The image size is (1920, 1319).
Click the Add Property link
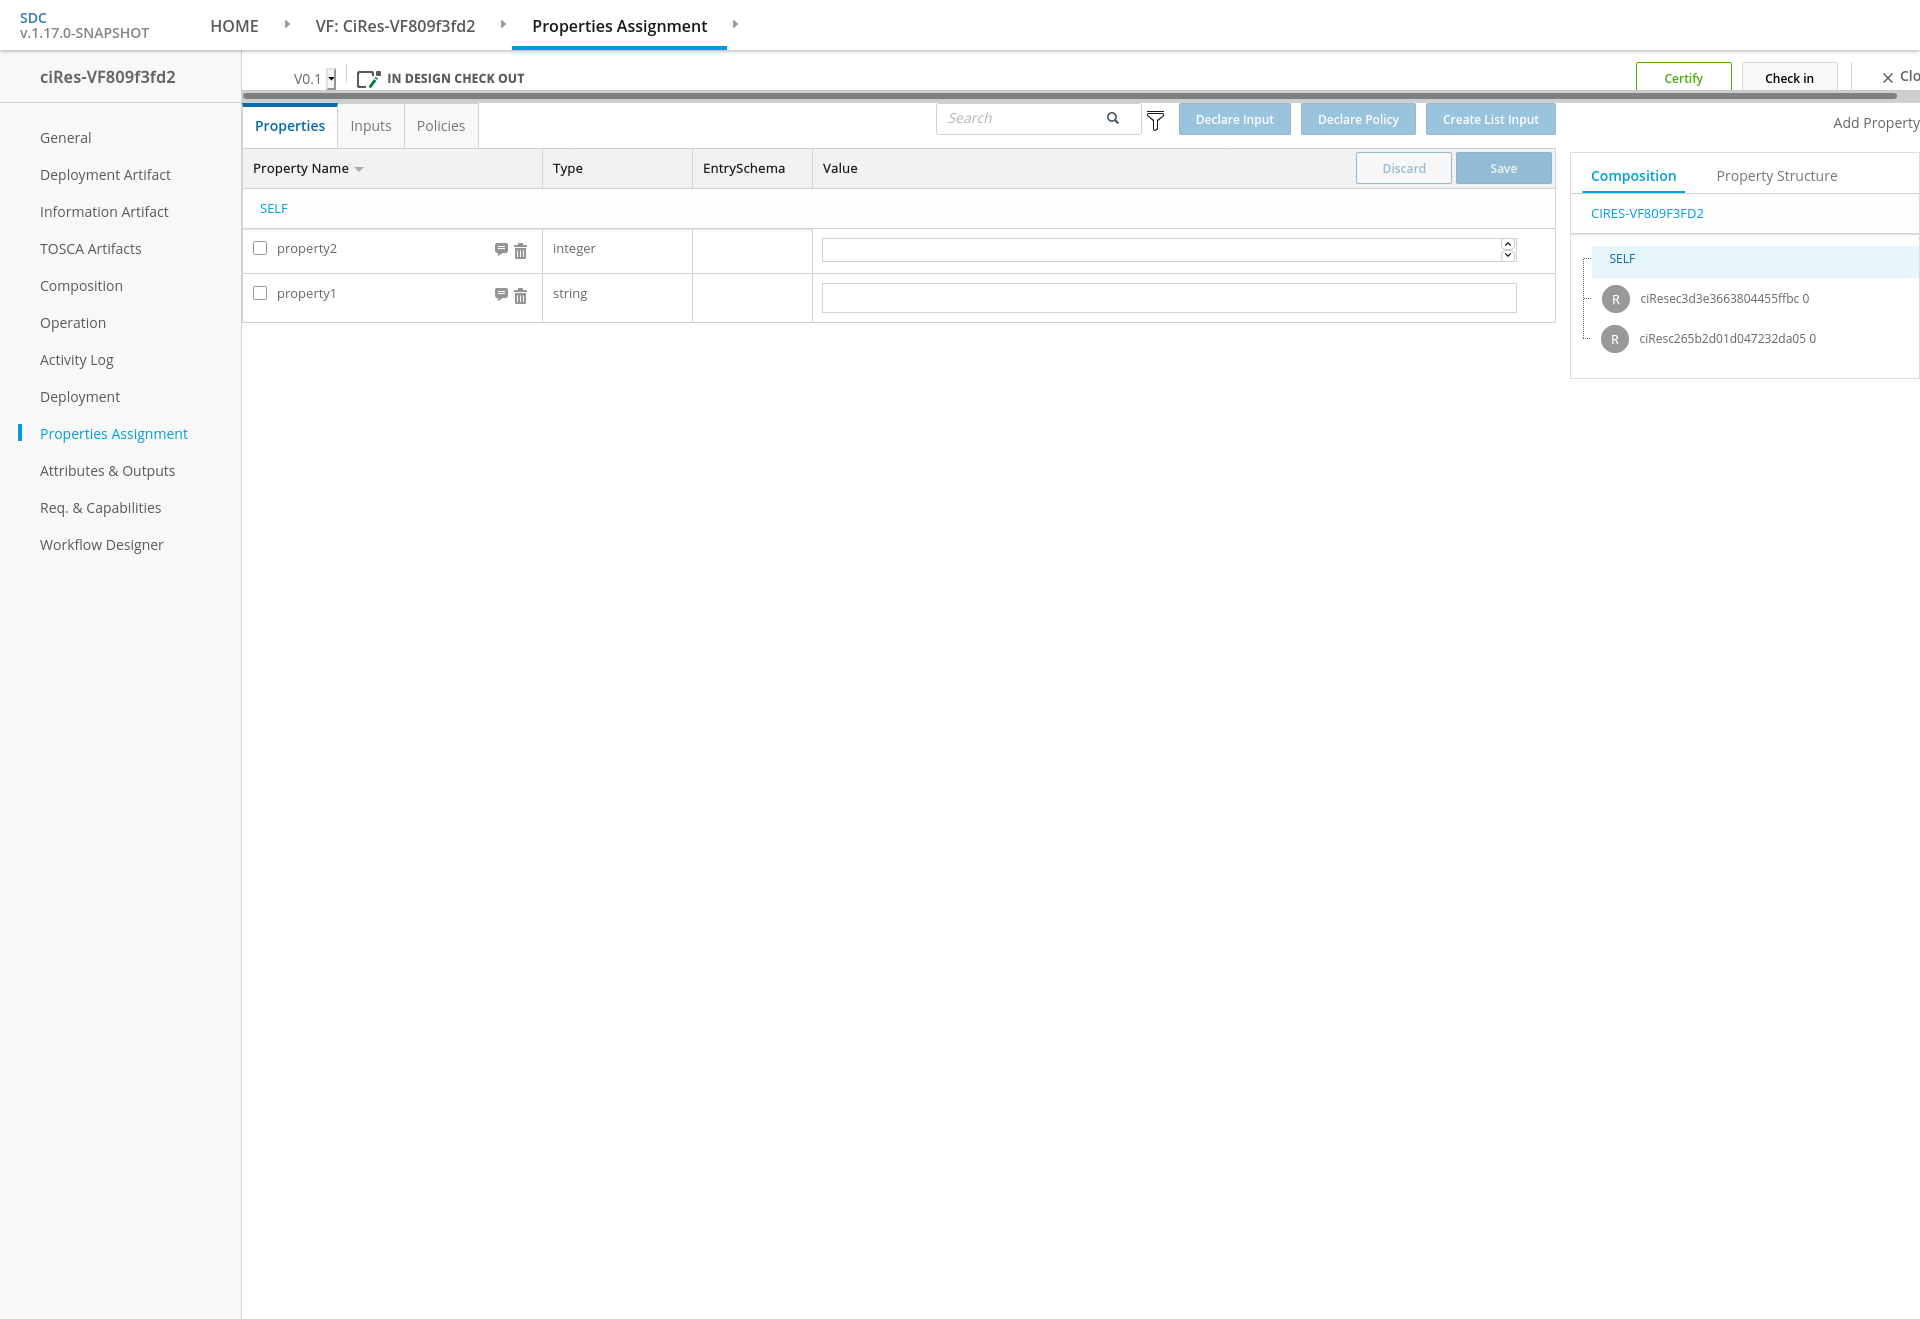[1876, 123]
